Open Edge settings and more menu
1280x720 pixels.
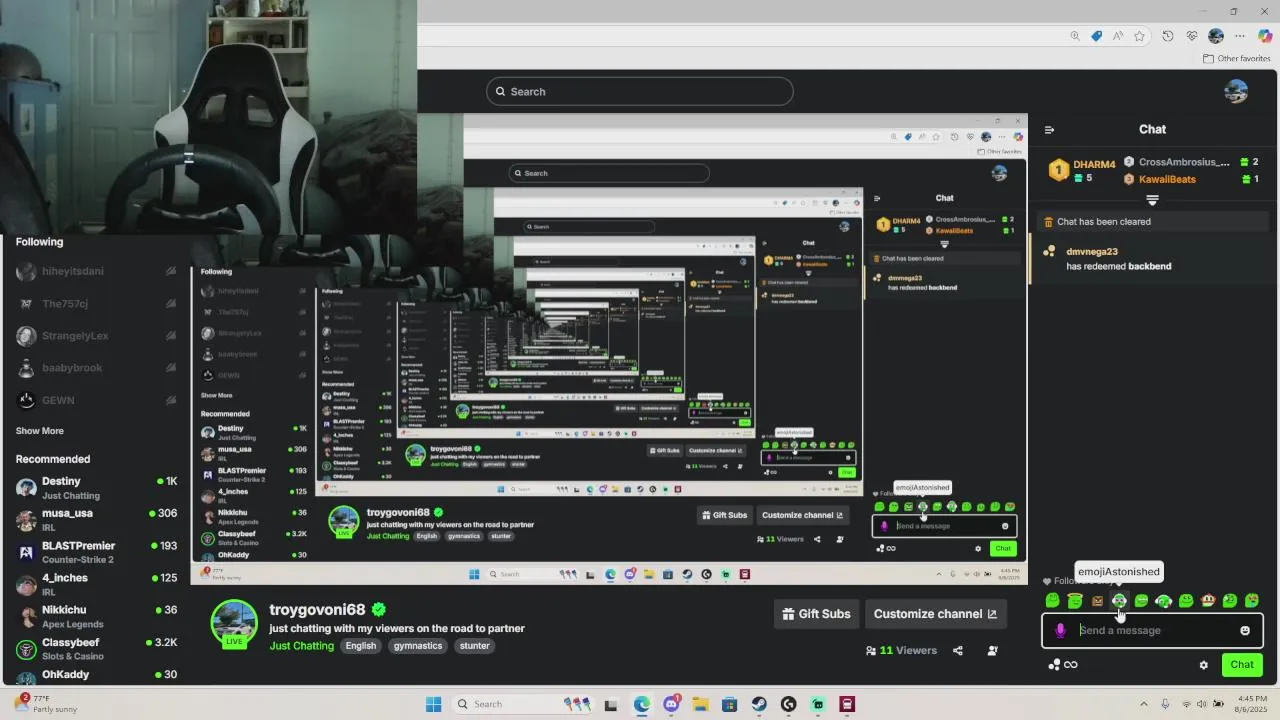pyautogui.click(x=1240, y=36)
